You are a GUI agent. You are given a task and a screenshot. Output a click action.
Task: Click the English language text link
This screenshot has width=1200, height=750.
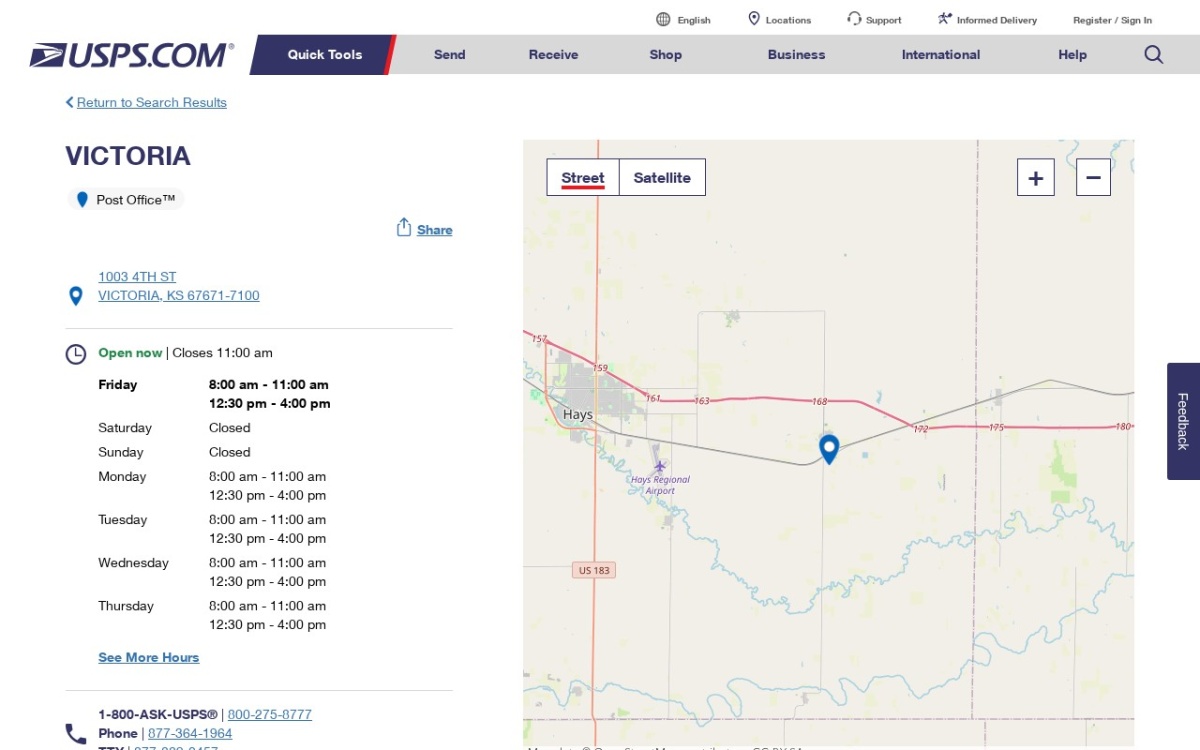694,20
